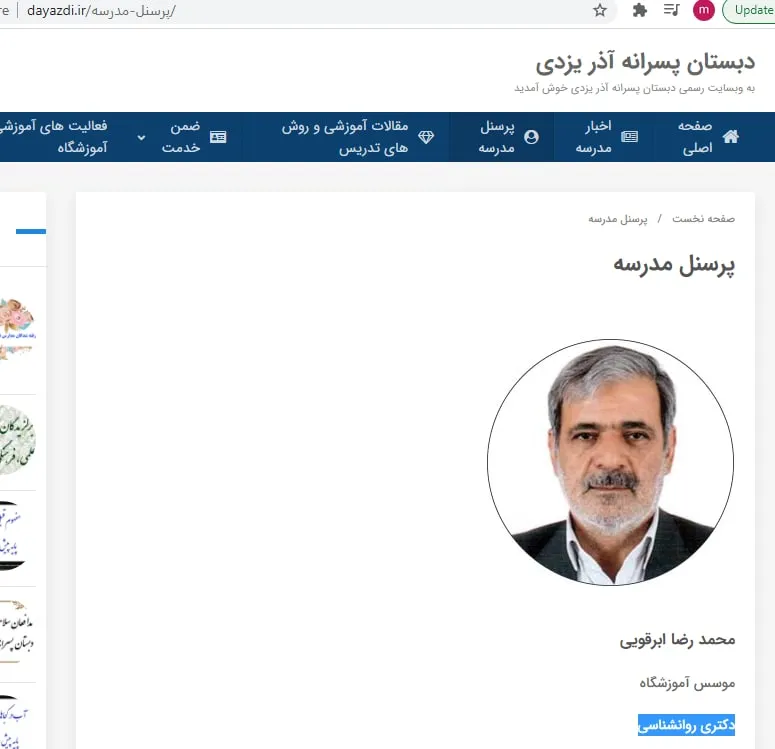Image resolution: width=775 pixels, height=749 pixels.
Task: Open the media control playlist icon
Action: tap(671, 10)
